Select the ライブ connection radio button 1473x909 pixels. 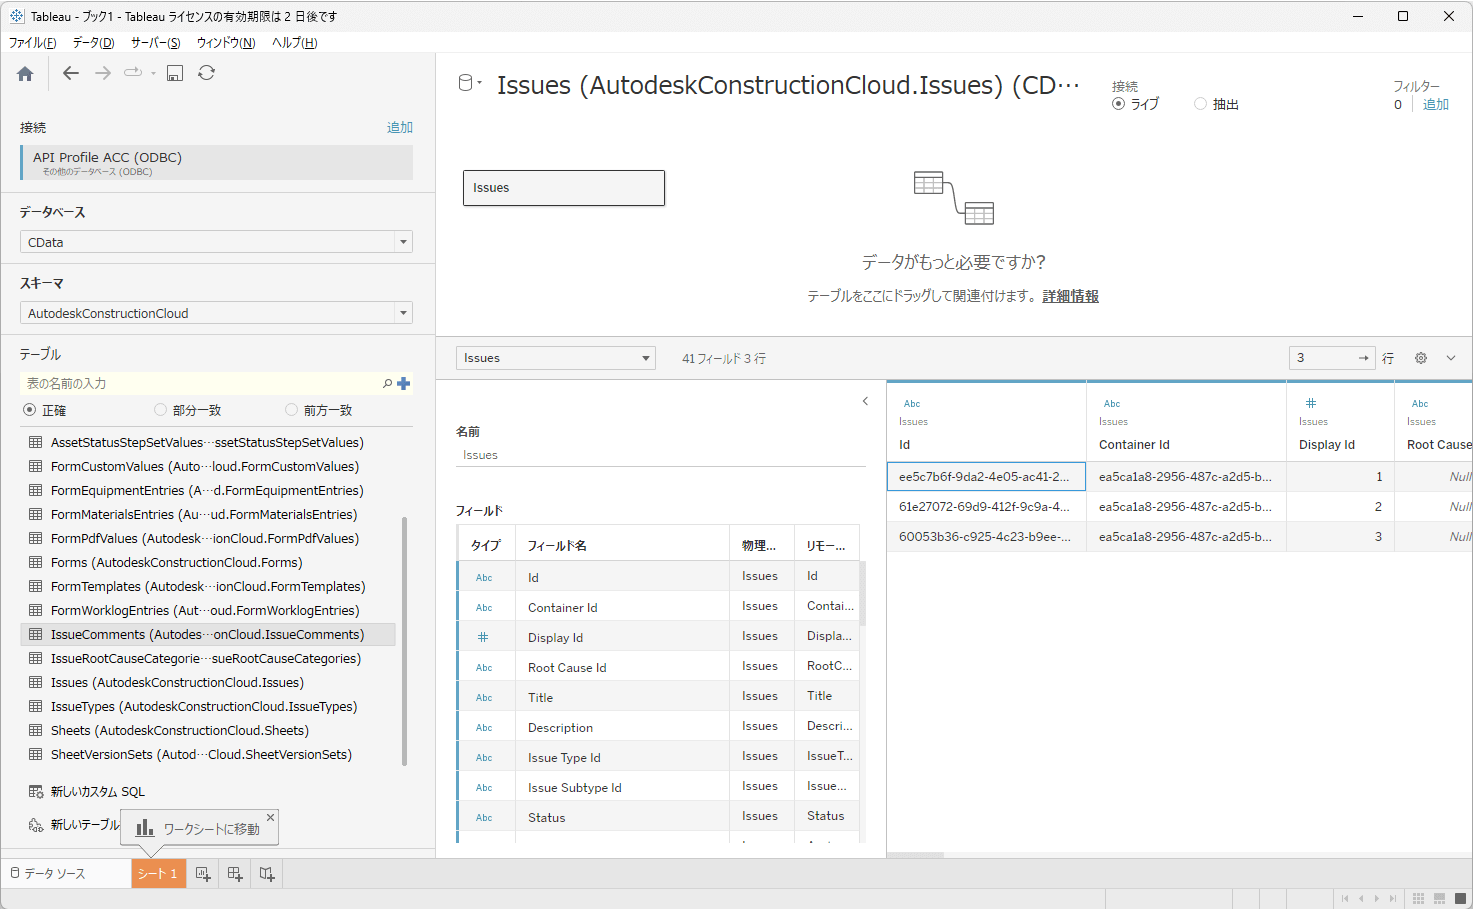1118,104
